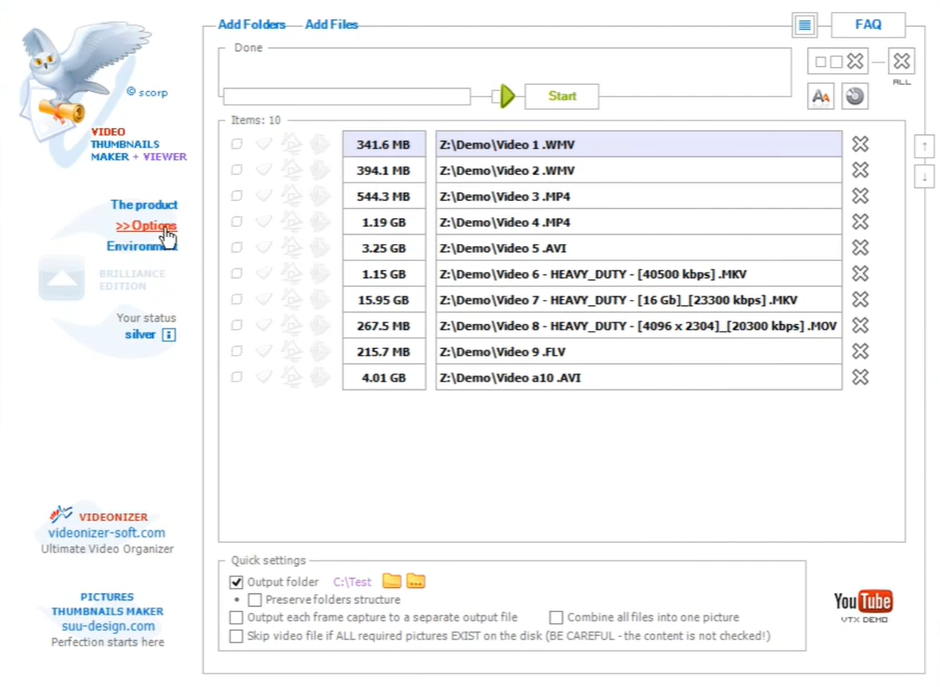Viewport: 940px width, 687px height.
Task: Enable Combine all files into one picture
Action: click(x=556, y=617)
